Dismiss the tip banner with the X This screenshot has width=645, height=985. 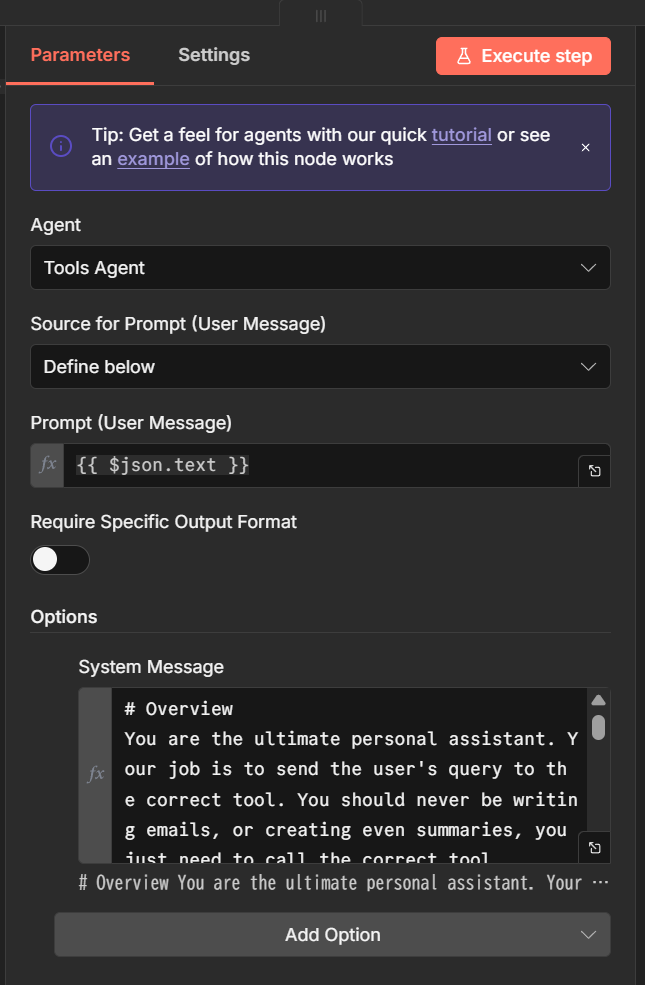(586, 147)
